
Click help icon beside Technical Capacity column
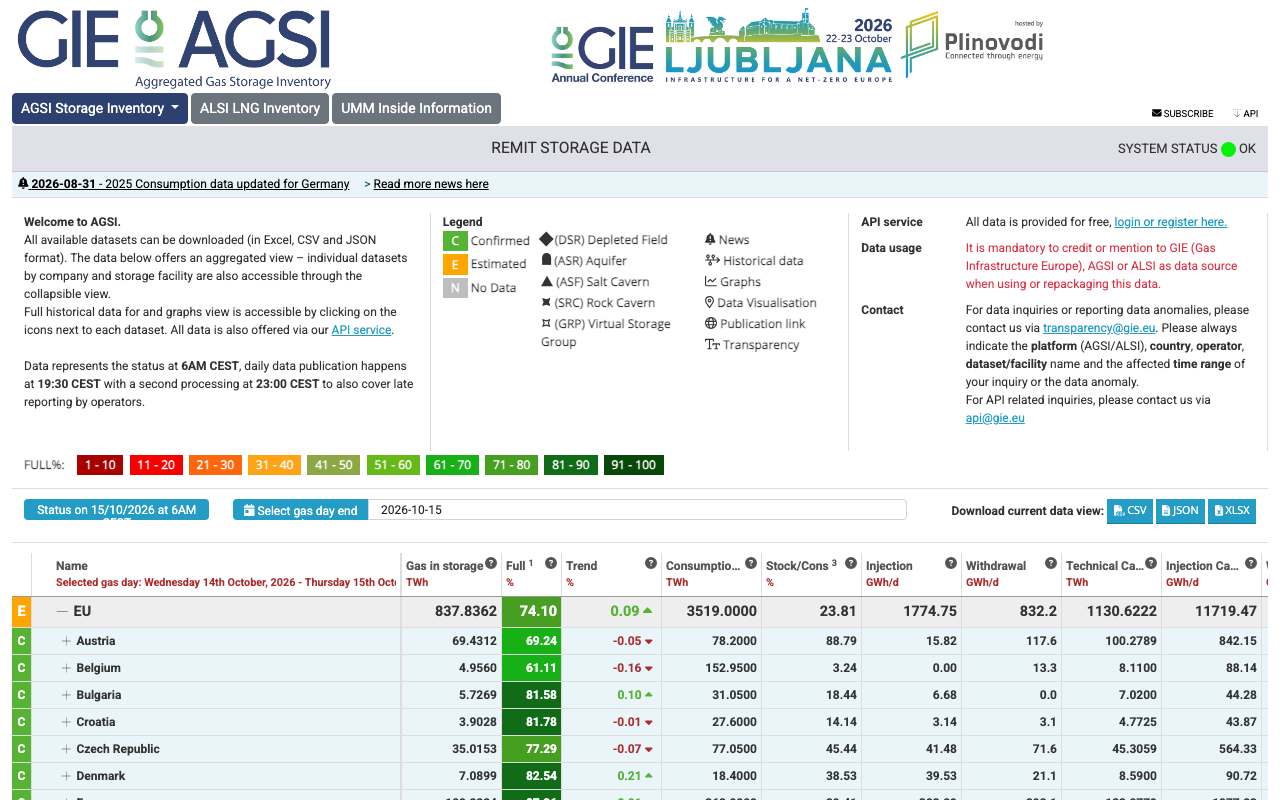click(x=1151, y=563)
